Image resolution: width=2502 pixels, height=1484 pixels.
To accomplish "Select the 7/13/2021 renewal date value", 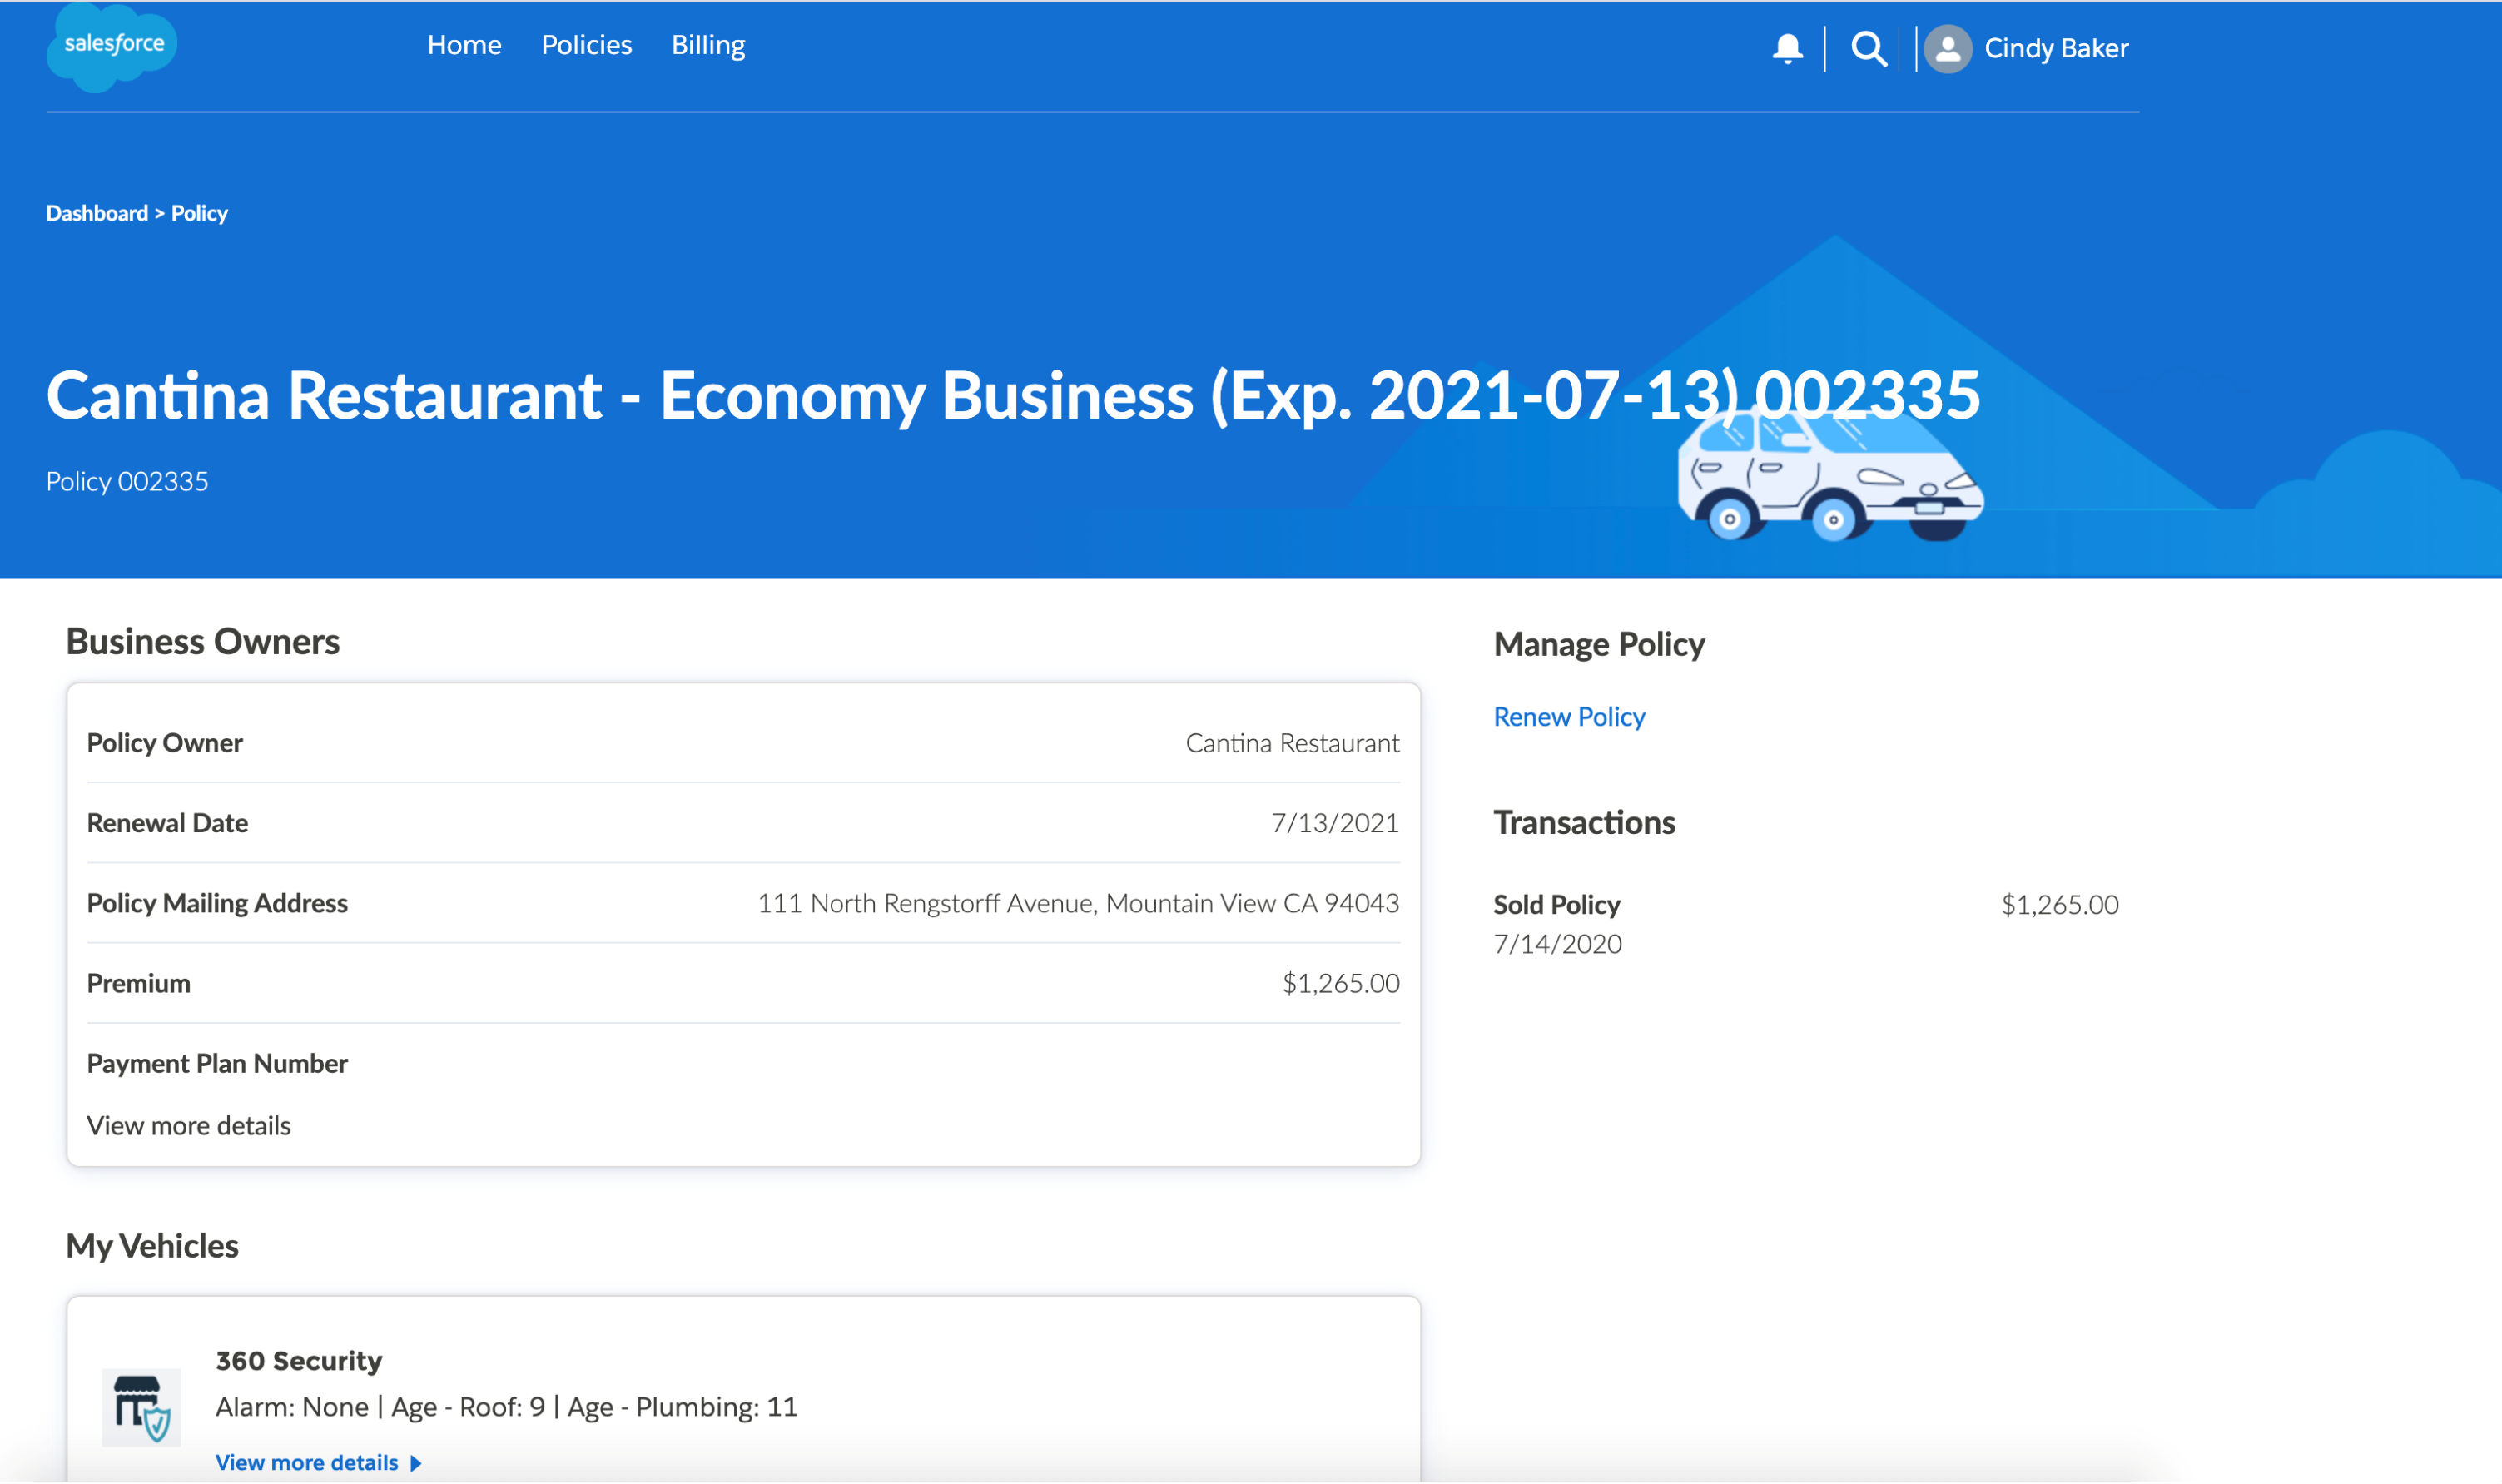I will pyautogui.click(x=1335, y=823).
